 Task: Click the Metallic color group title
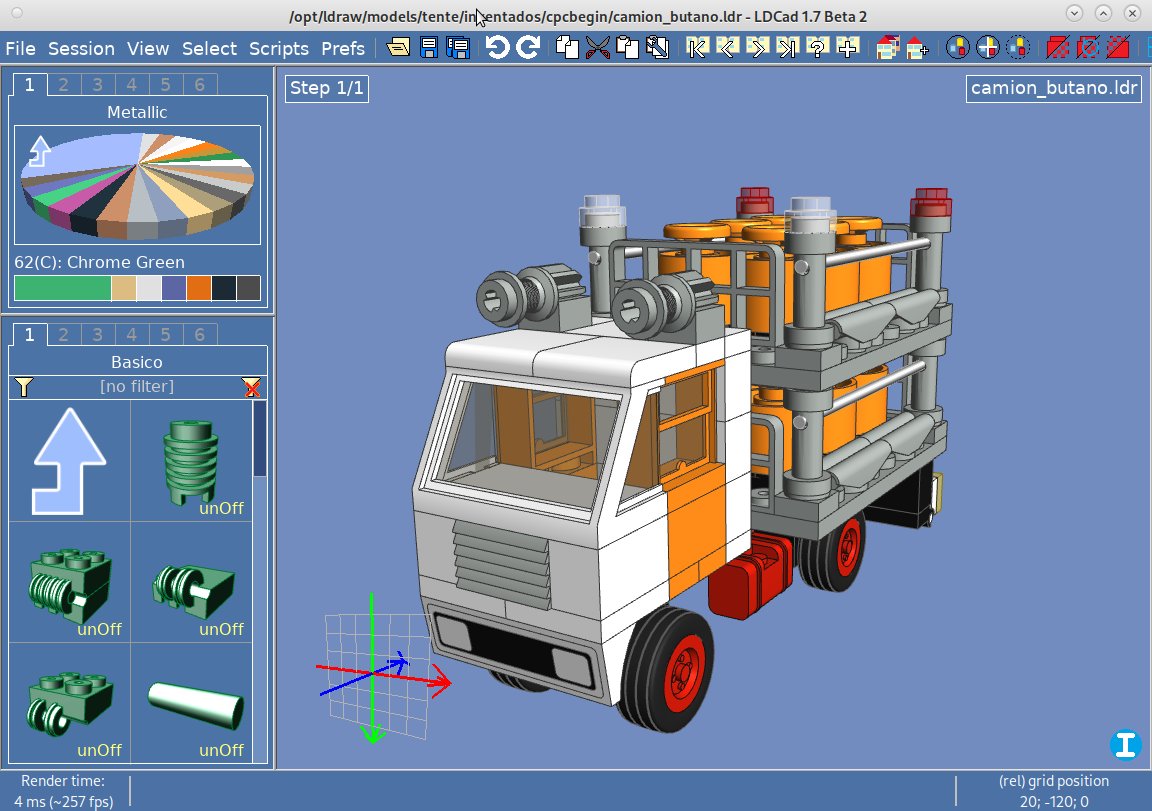click(137, 112)
